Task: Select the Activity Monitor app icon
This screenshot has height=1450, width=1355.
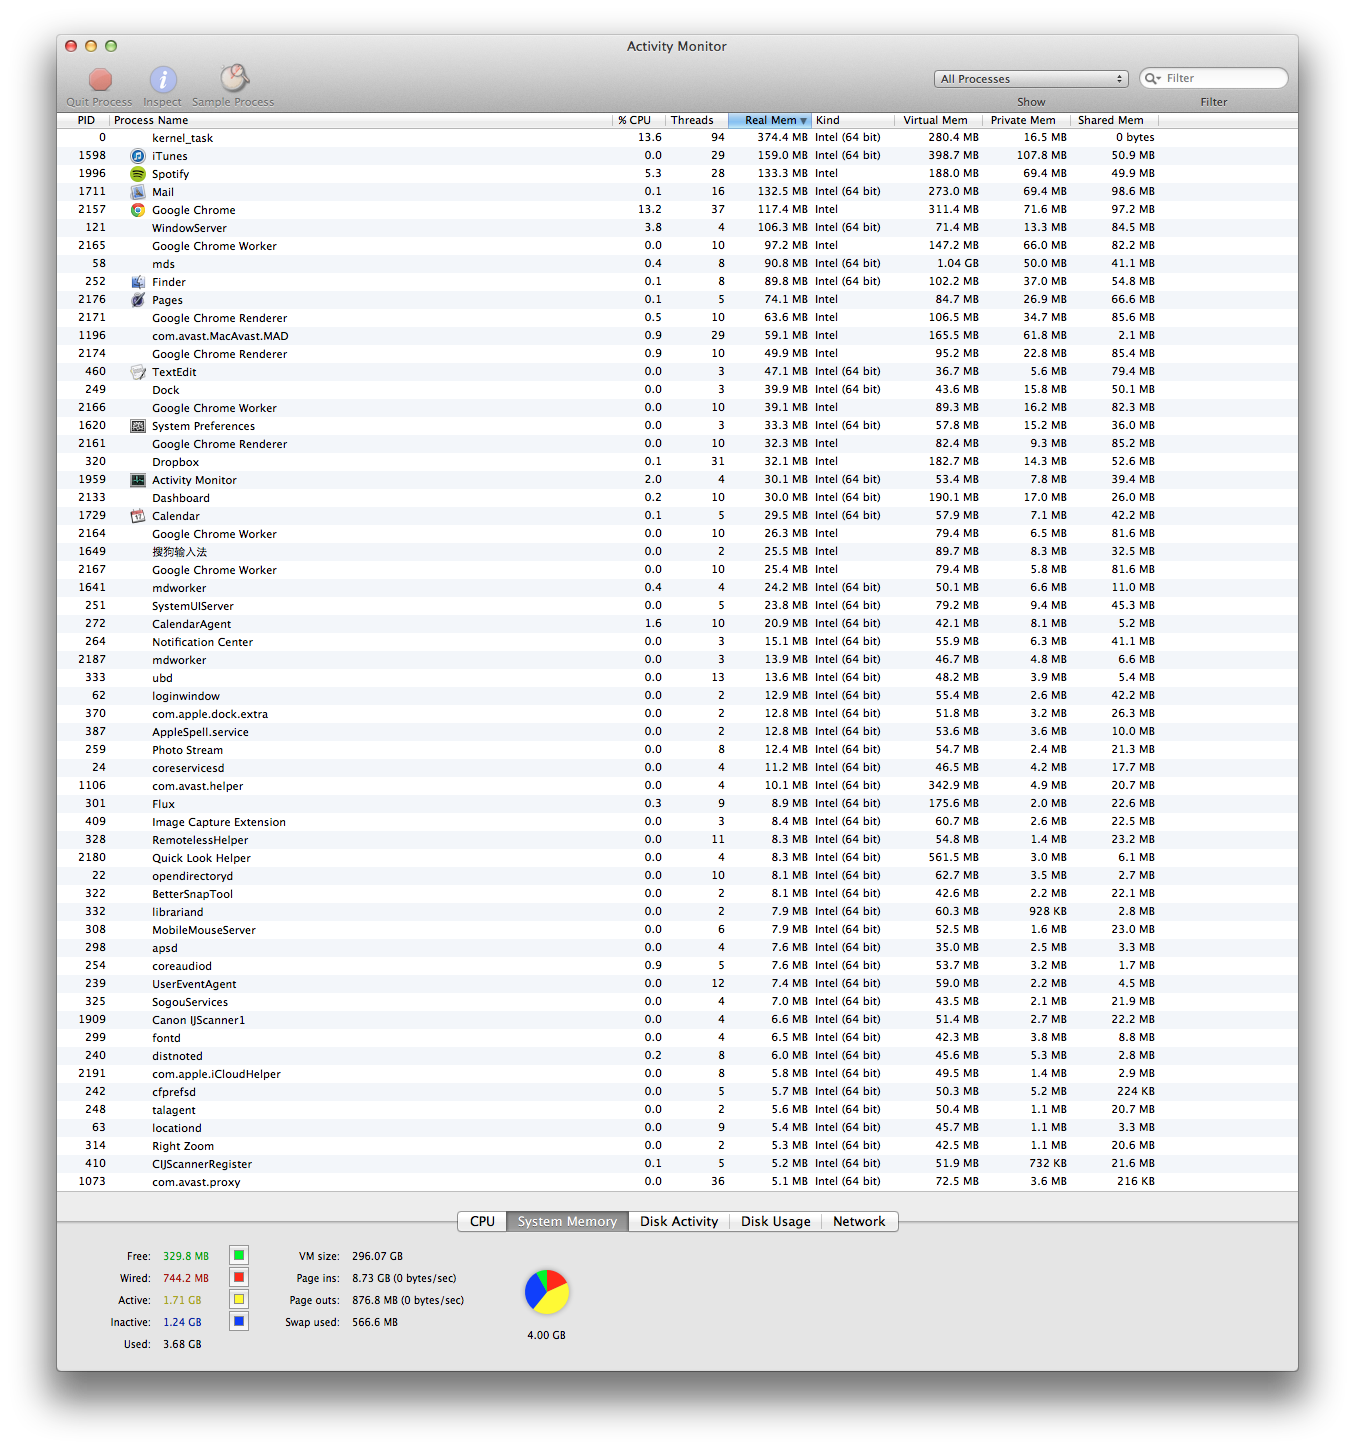Action: click(138, 480)
